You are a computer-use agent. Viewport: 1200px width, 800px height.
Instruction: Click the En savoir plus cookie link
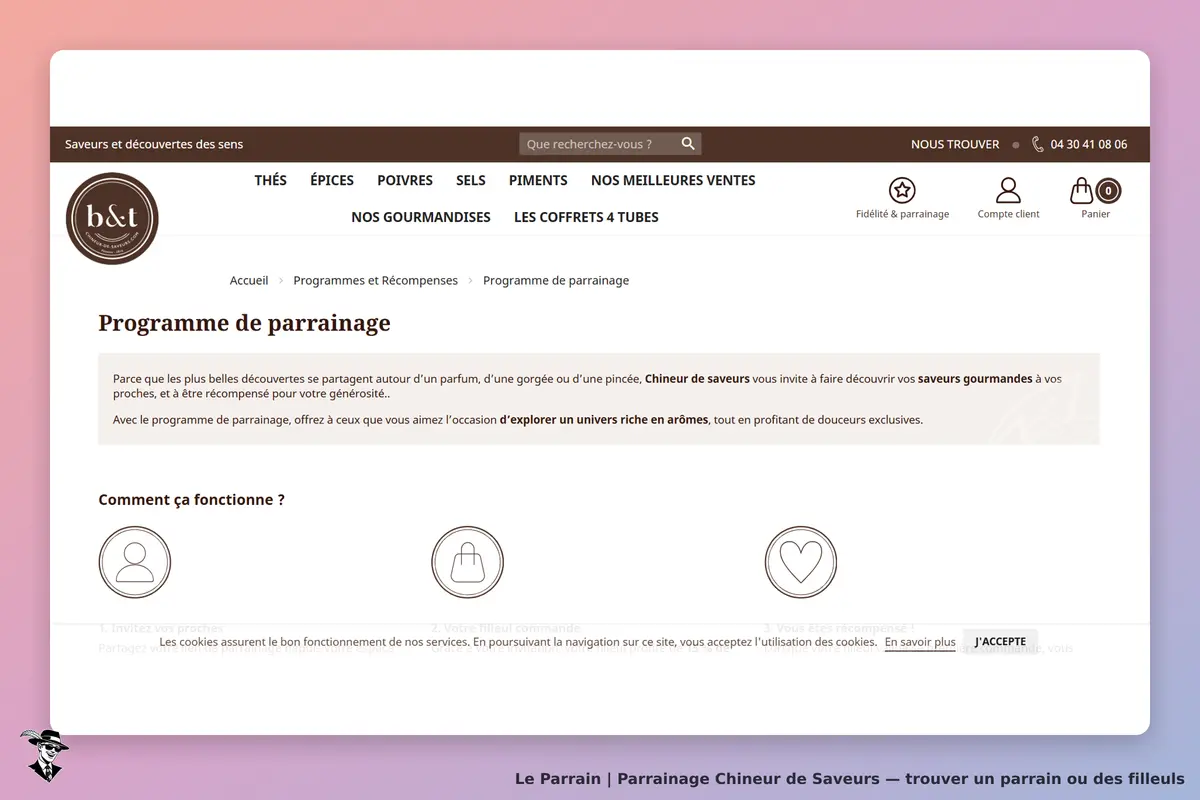920,642
